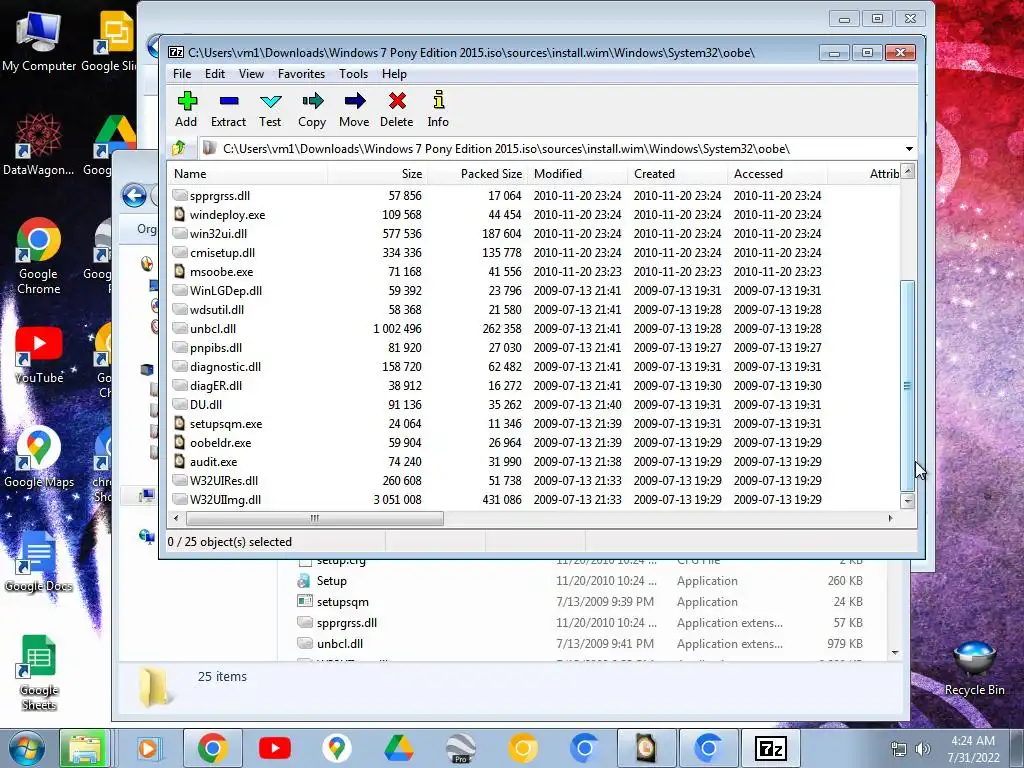
Task: Open Google Docs desktop shortcut
Action: point(39,562)
